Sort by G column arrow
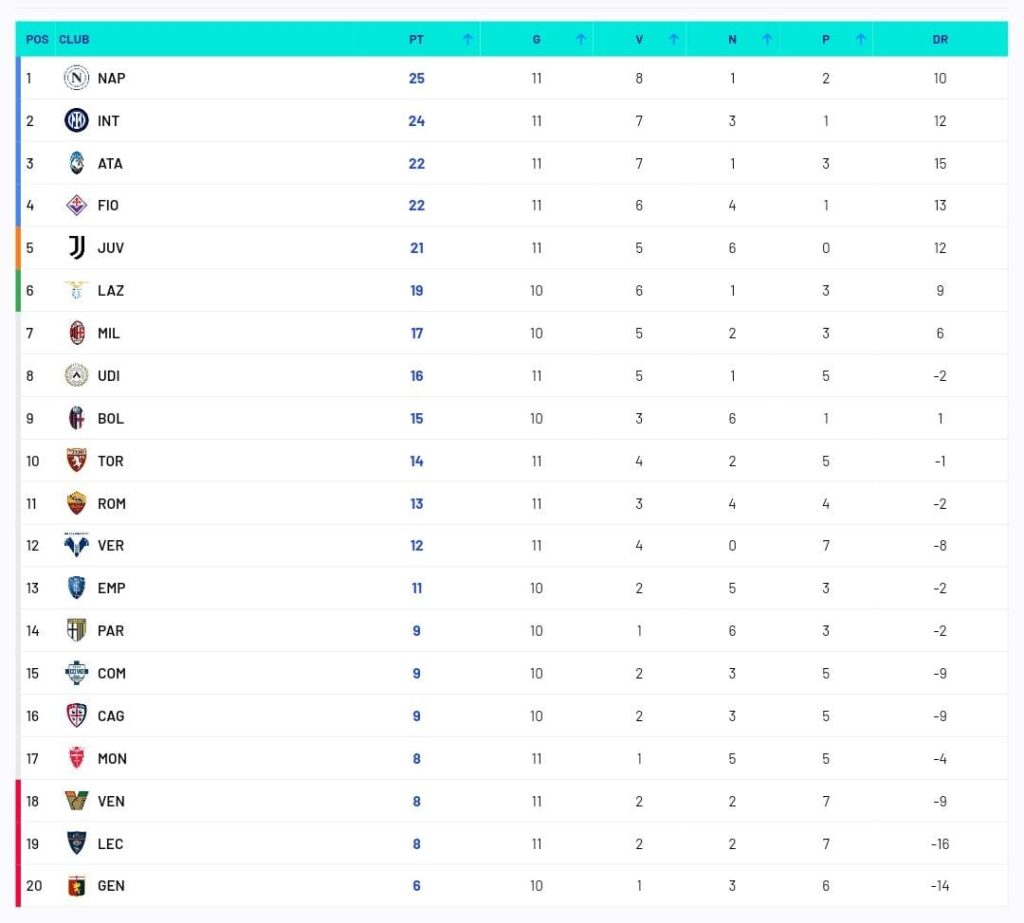This screenshot has width=1024, height=923. pyautogui.click(x=581, y=39)
